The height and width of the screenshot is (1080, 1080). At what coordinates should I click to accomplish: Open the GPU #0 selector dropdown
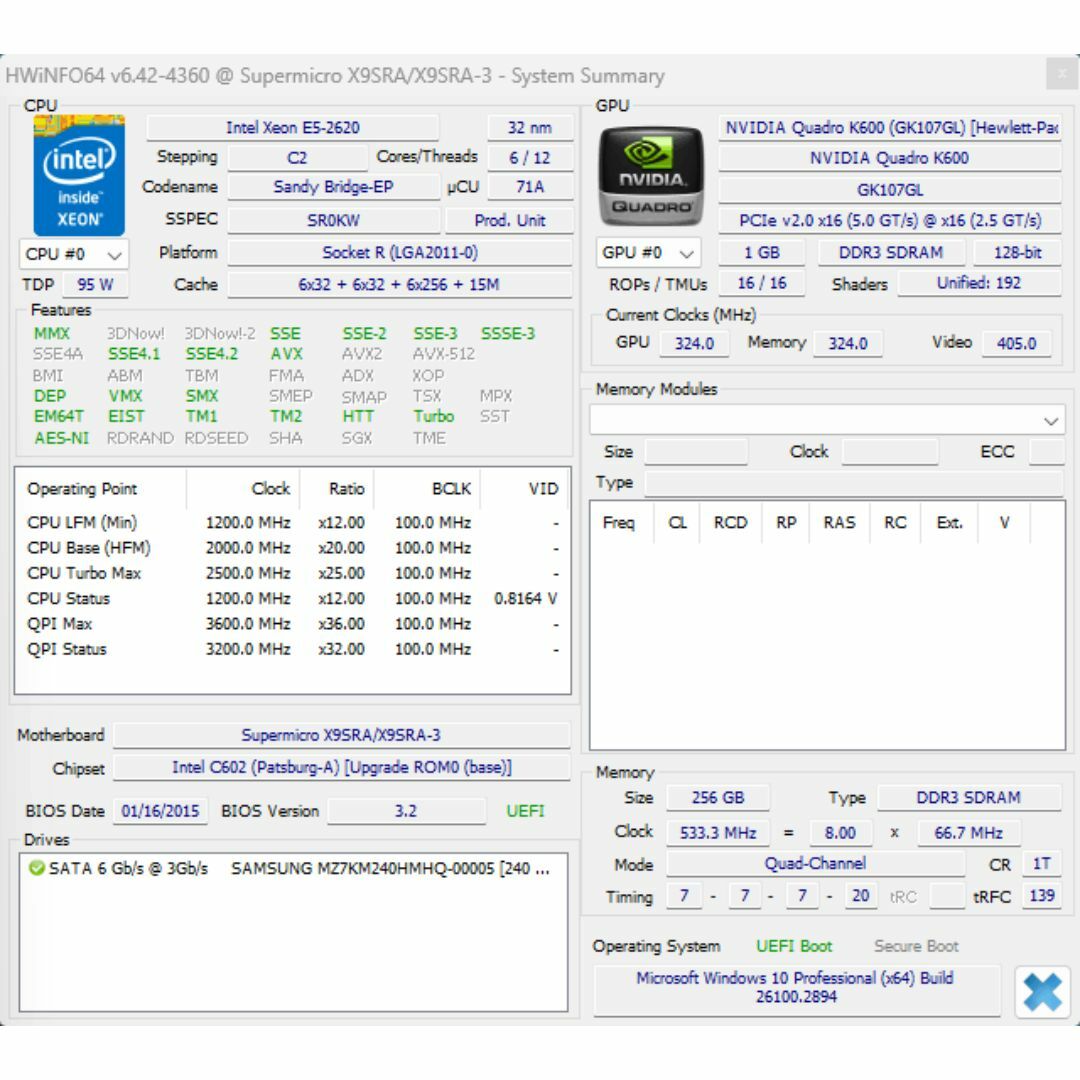[x=648, y=253]
